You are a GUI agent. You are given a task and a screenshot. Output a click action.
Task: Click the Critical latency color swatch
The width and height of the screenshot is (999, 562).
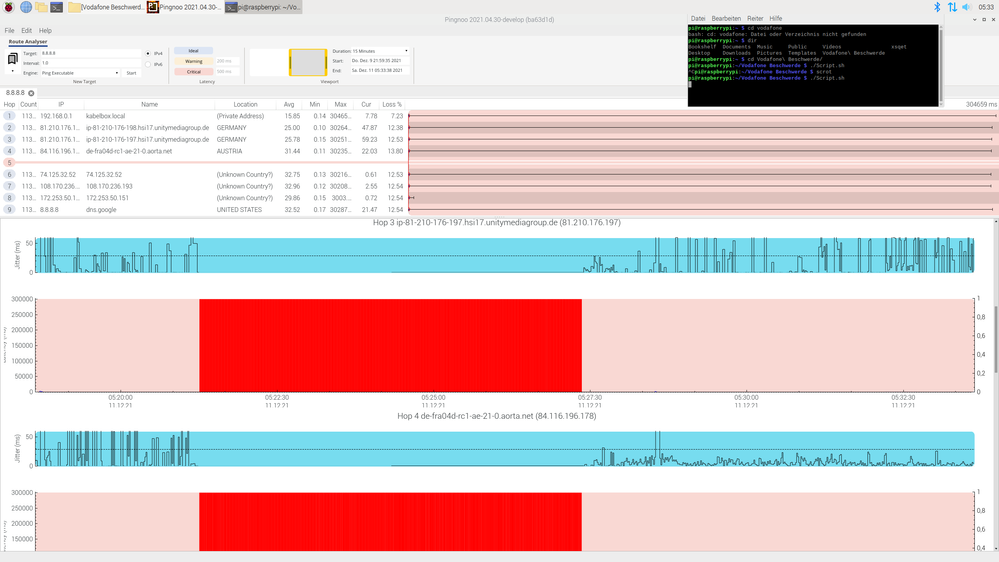point(194,72)
